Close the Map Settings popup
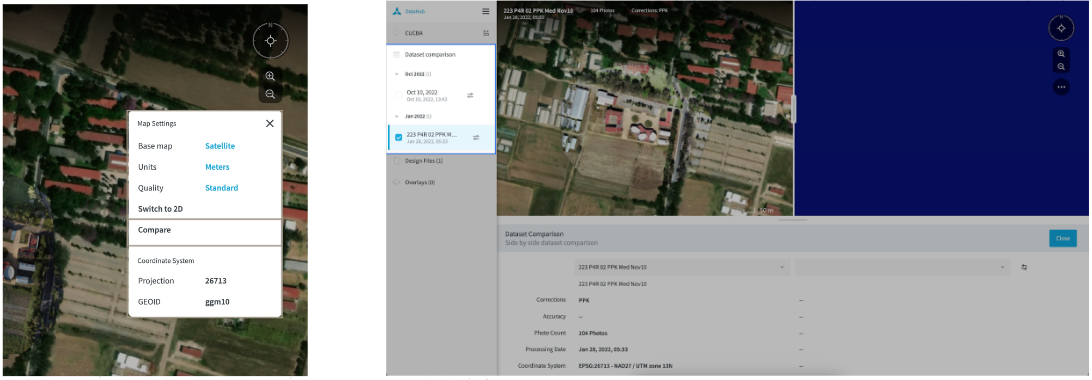Screen dimensions: 1092x380 [270, 123]
